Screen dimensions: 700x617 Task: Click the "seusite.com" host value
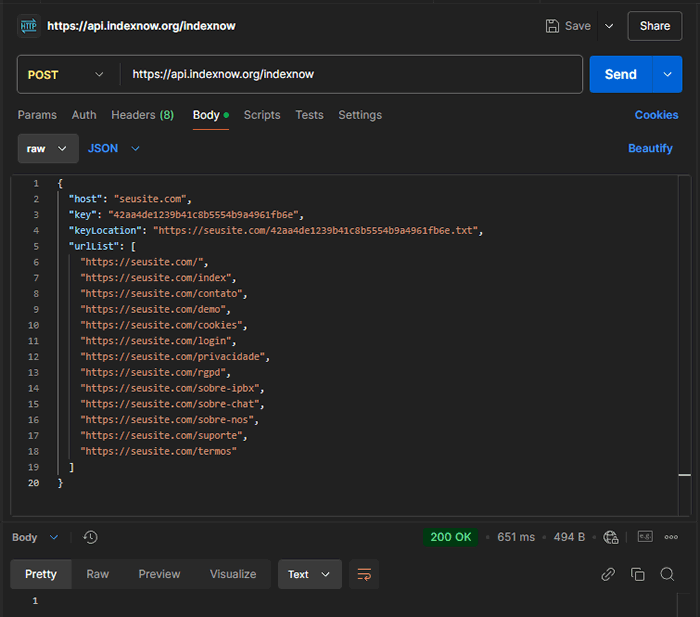[150, 199]
